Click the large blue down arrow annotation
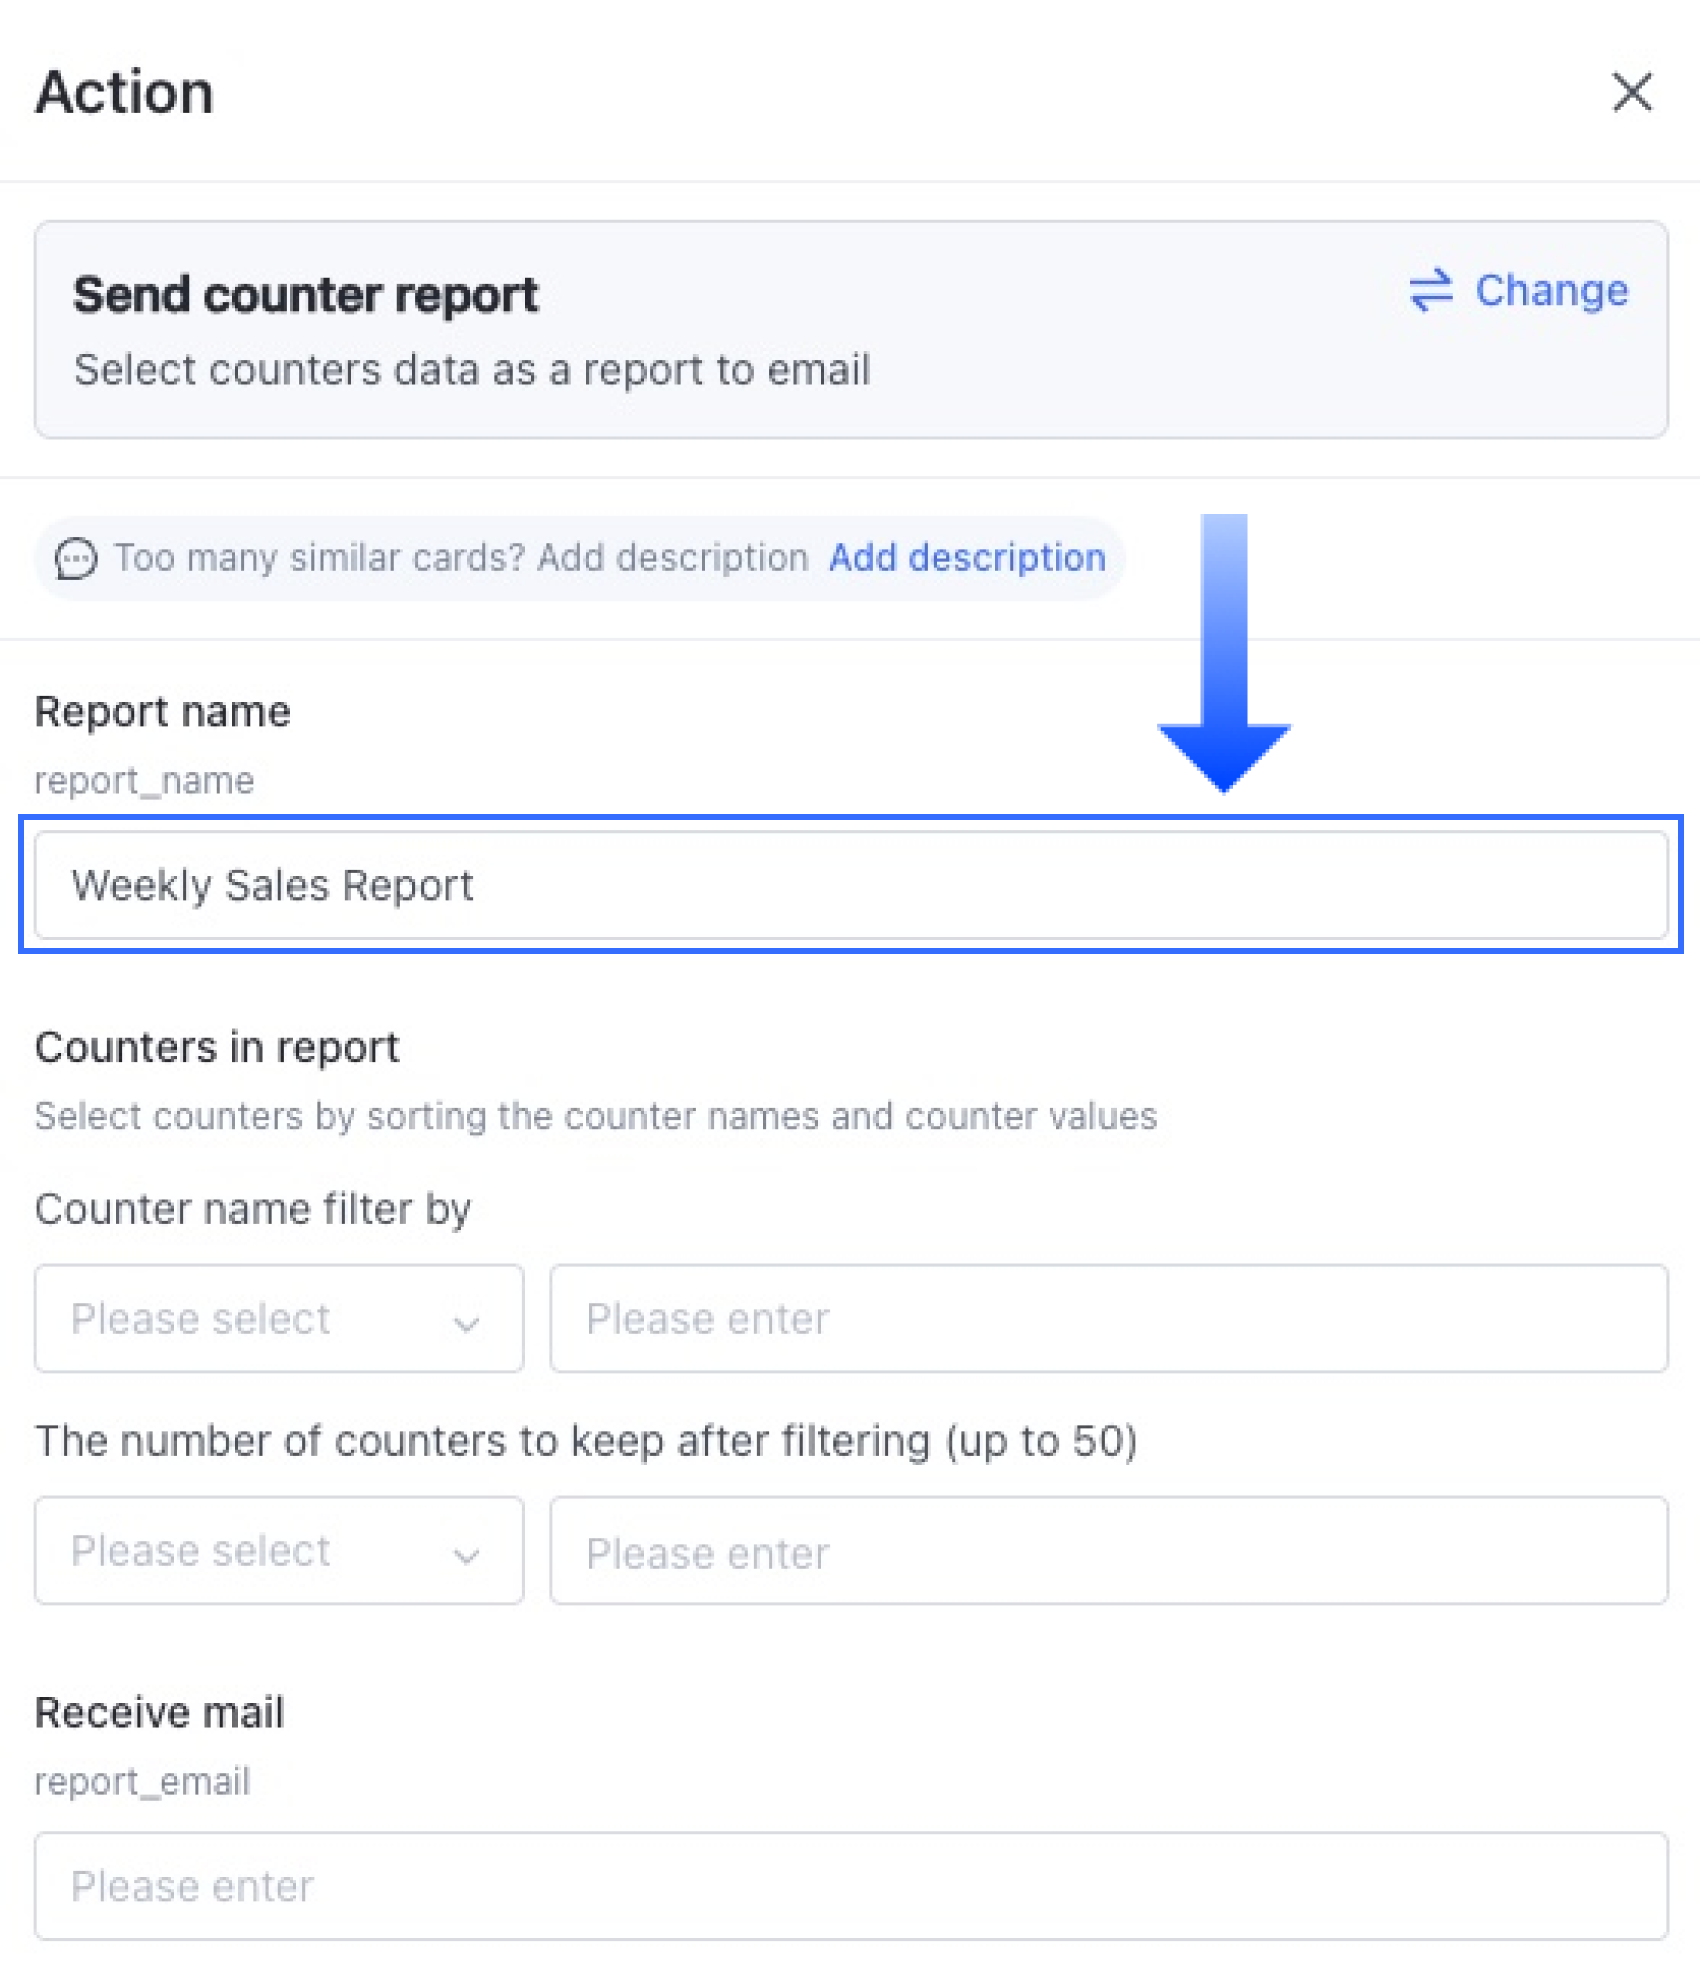The width and height of the screenshot is (1700, 1981). 1224,653
